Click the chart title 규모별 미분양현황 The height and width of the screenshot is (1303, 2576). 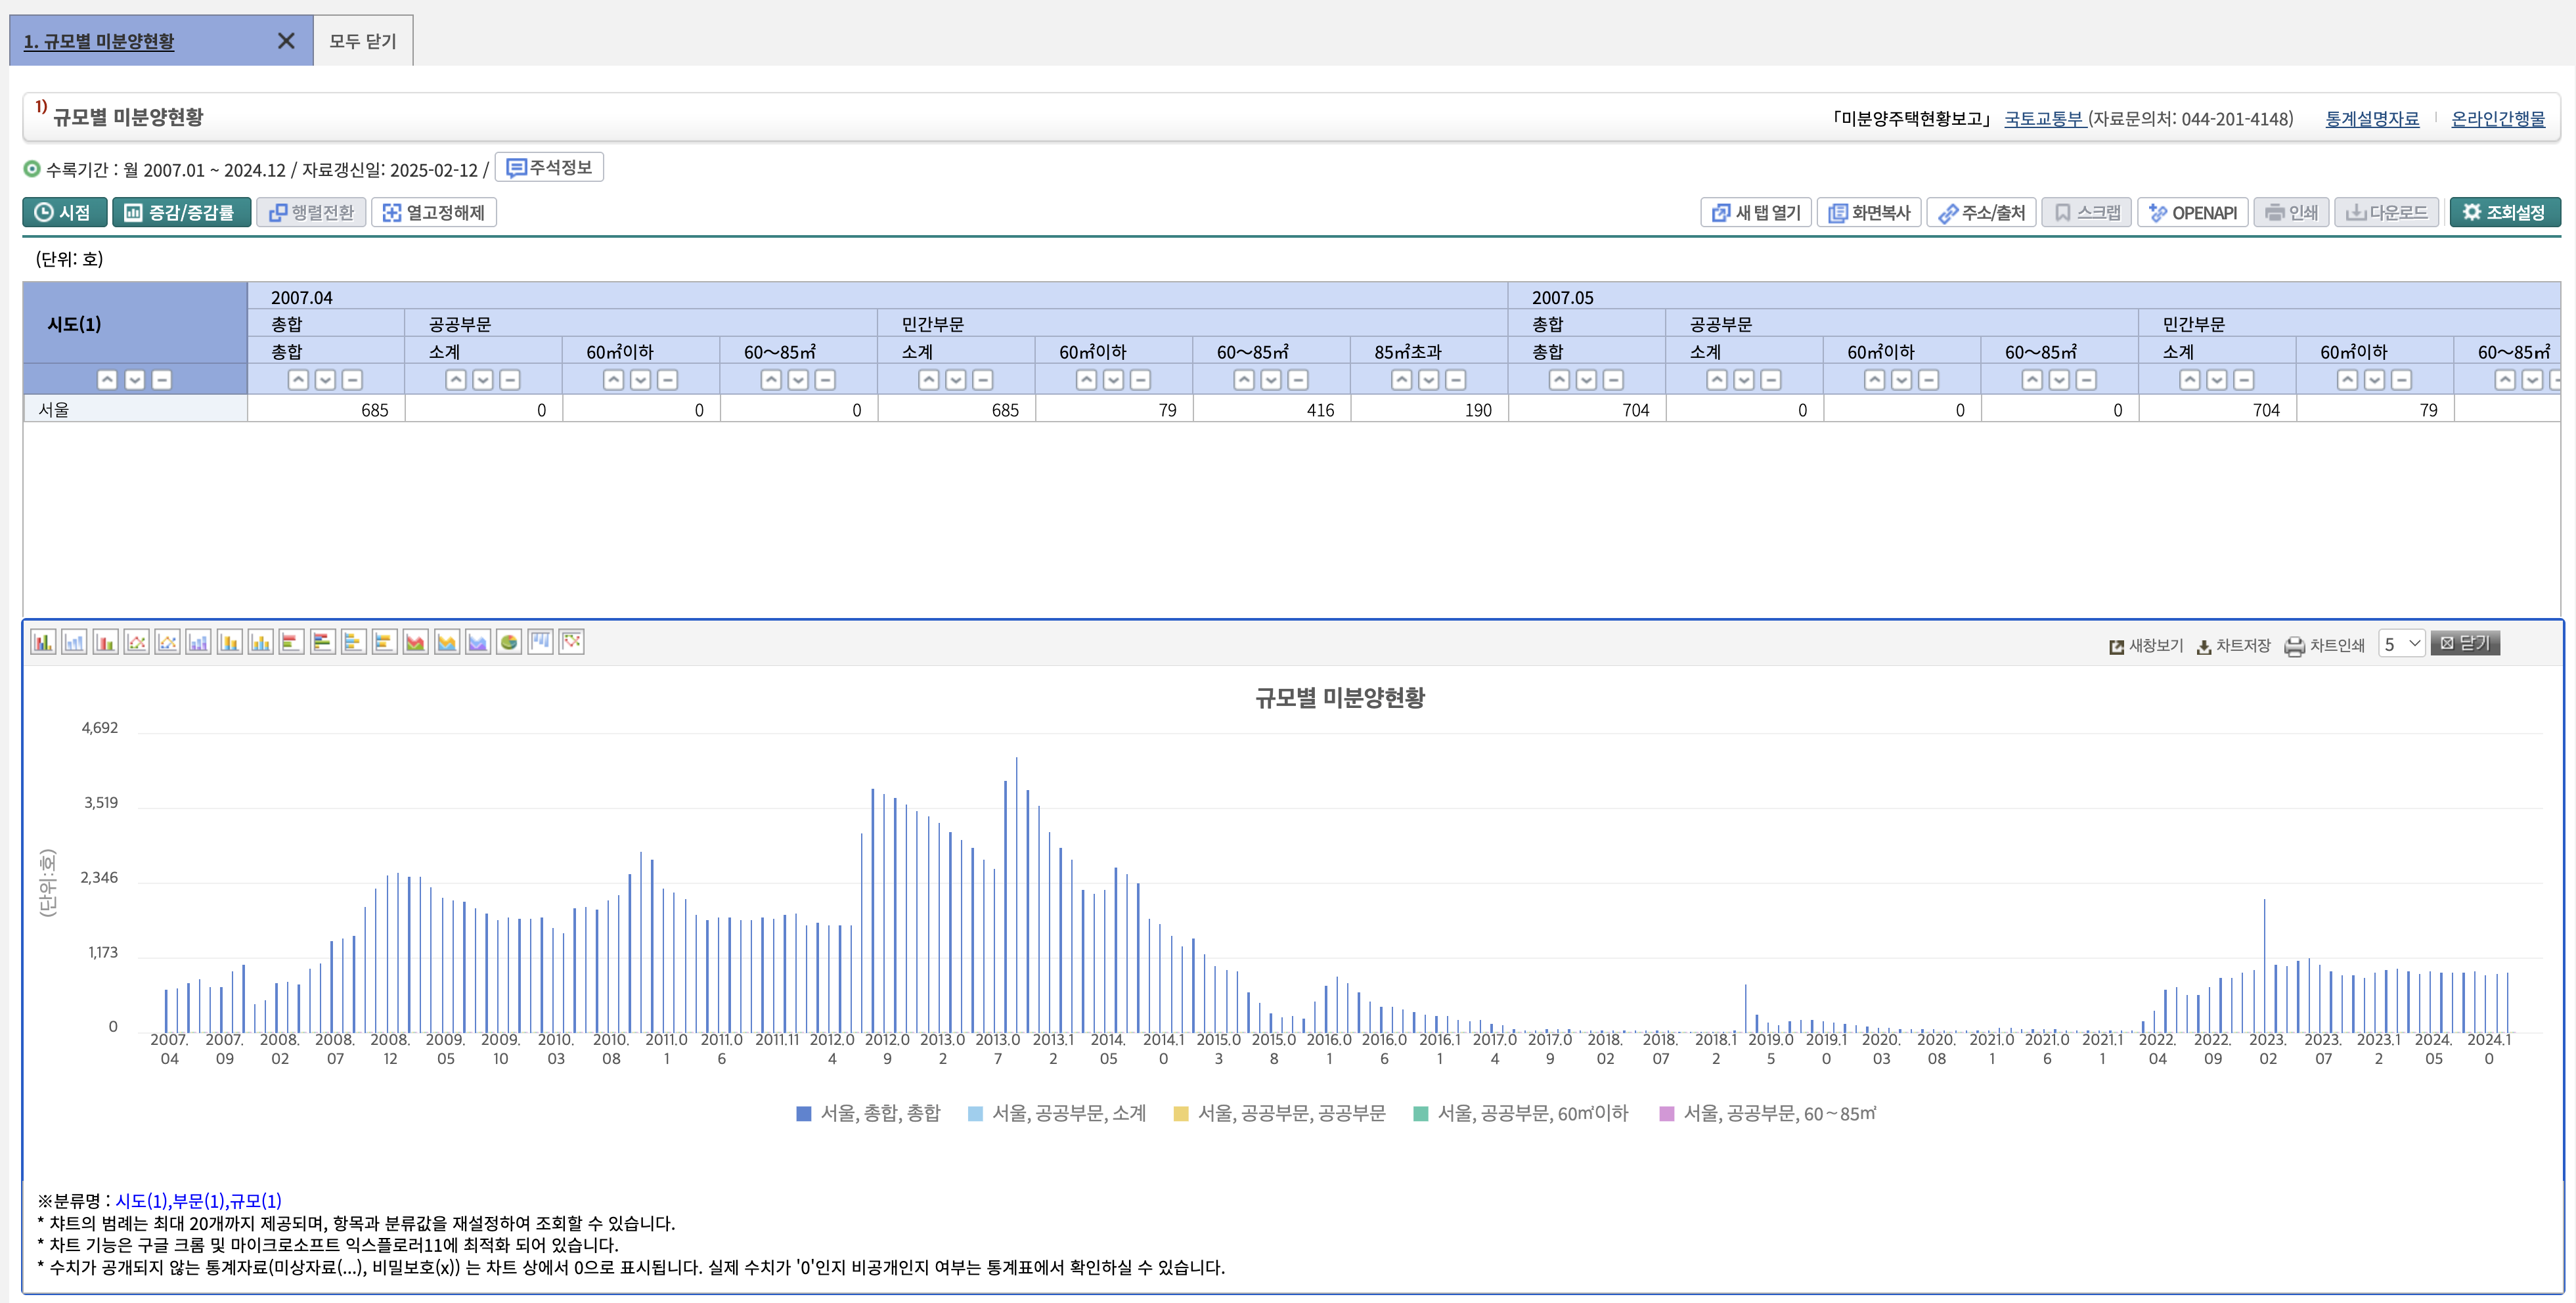(1339, 697)
